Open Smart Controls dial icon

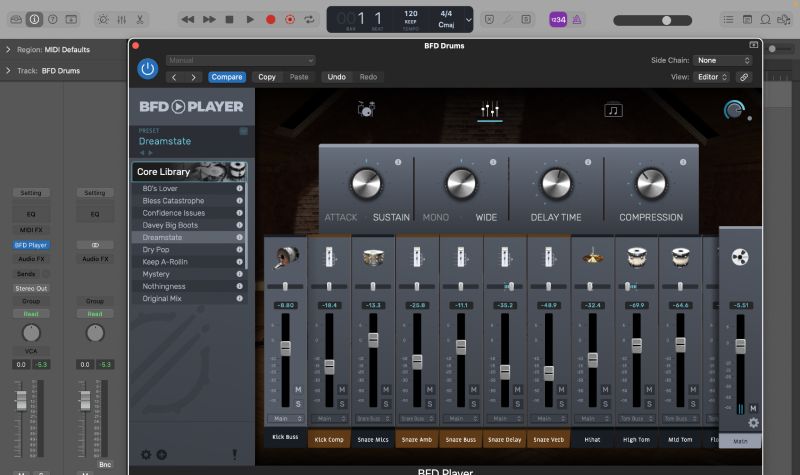click(x=103, y=19)
